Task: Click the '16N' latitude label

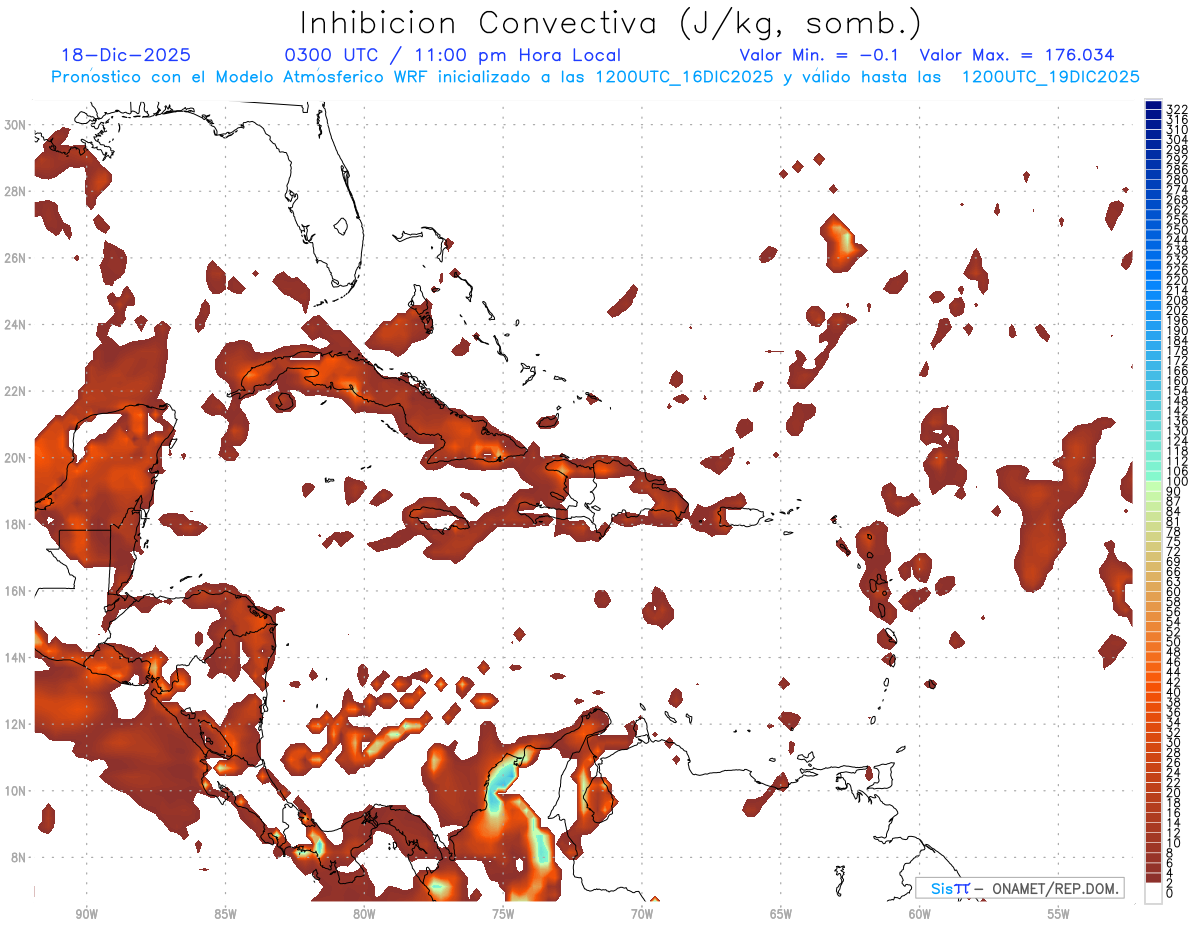Action: (15, 591)
